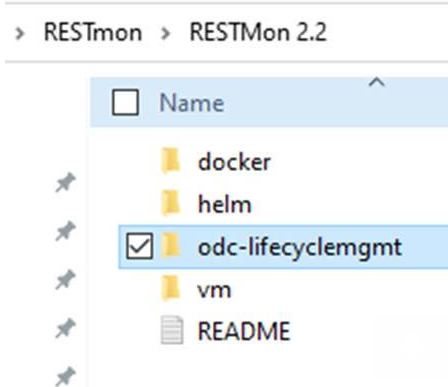Toggle the select-all checkbox next to Name

125,102
